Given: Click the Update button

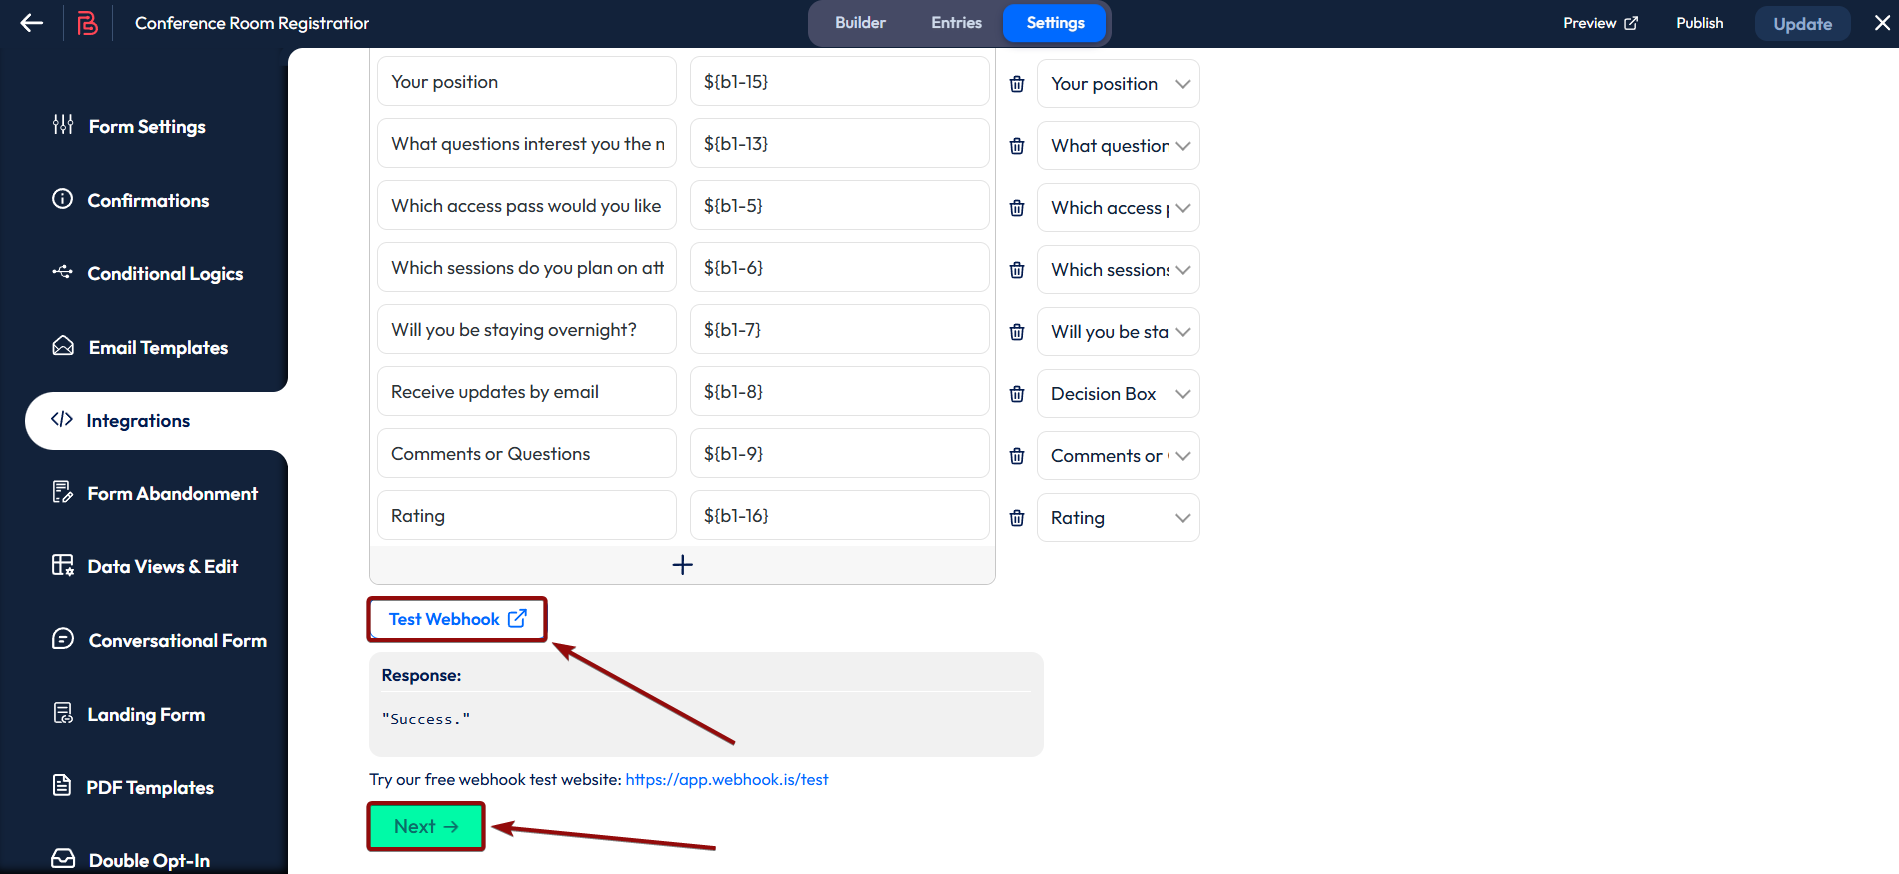Looking at the screenshot, I should tap(1802, 24).
